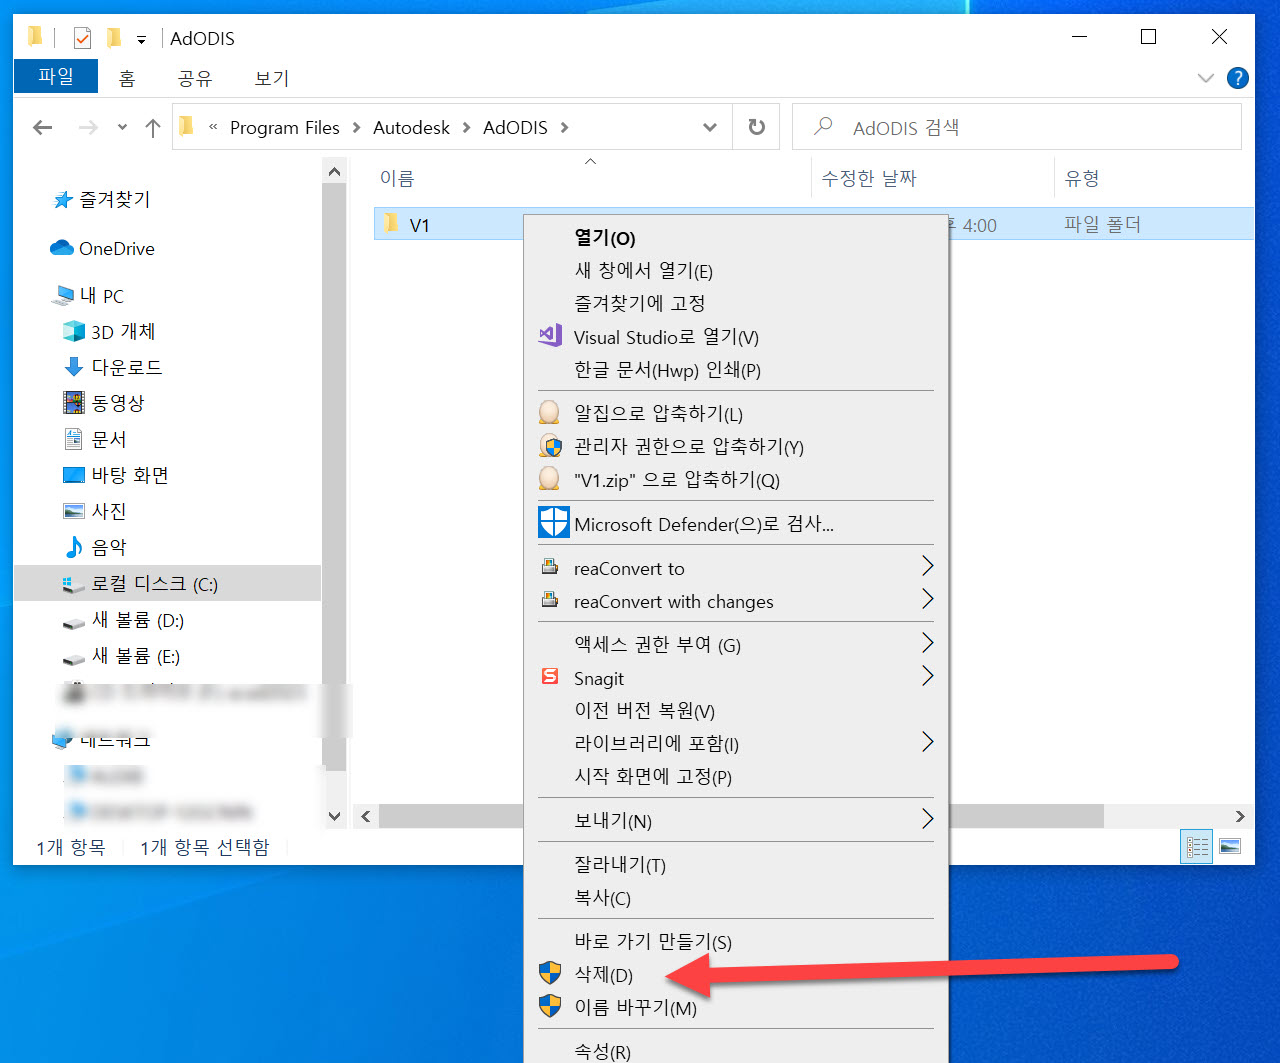Click the navigation pane scroll up arrow
The width and height of the screenshot is (1280, 1063).
[x=334, y=172]
